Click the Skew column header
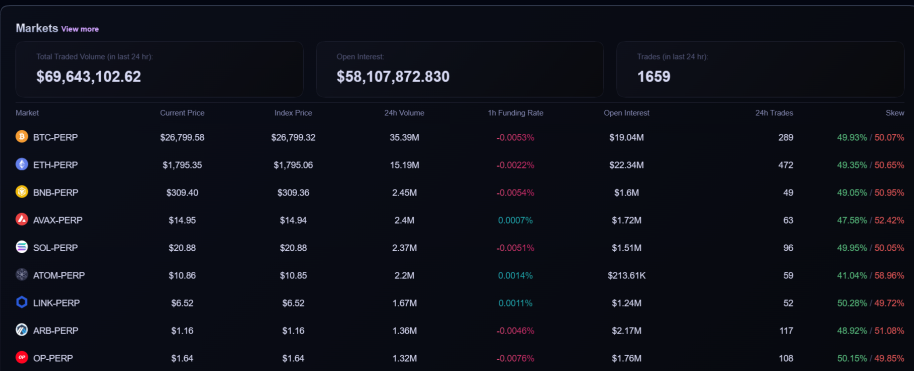The height and width of the screenshot is (371, 914). (897, 113)
